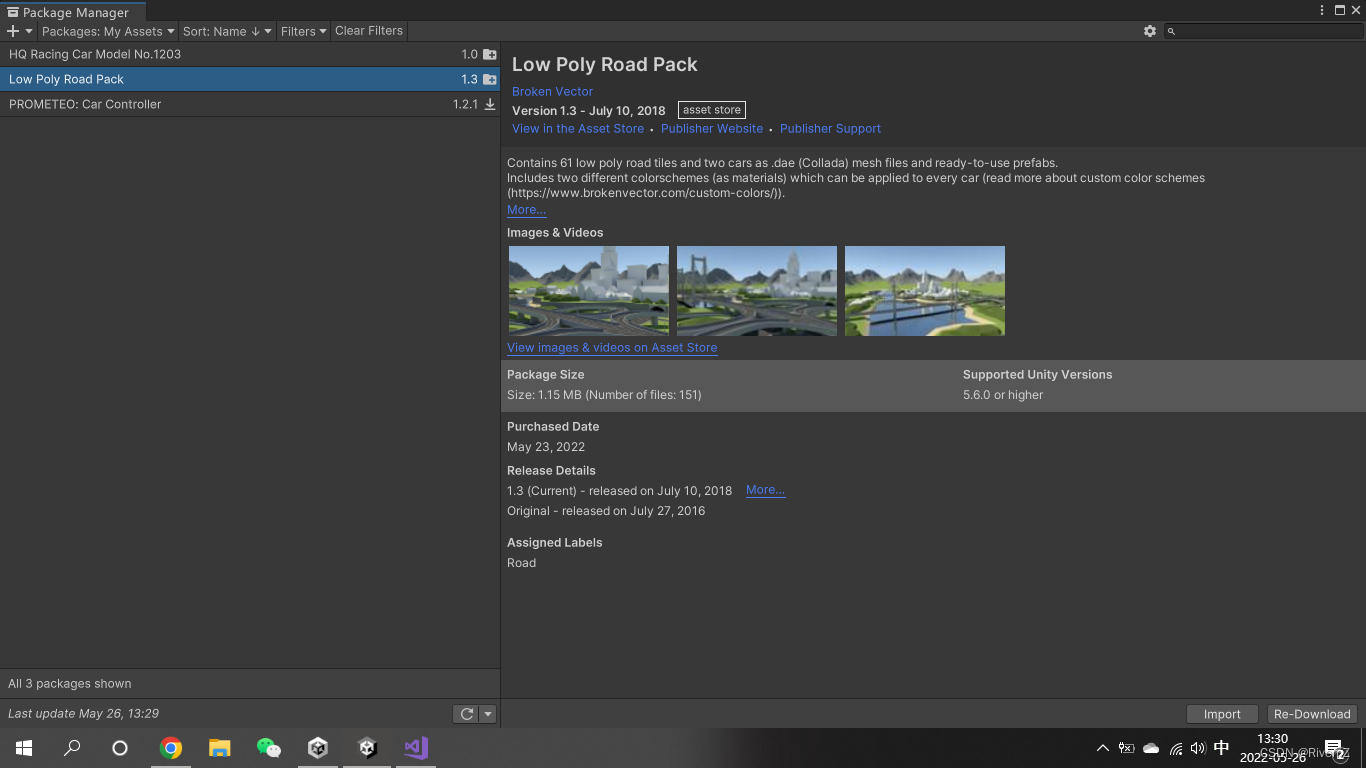Select the Package Manager tab
This screenshot has width=1366, height=768.
[x=74, y=12]
